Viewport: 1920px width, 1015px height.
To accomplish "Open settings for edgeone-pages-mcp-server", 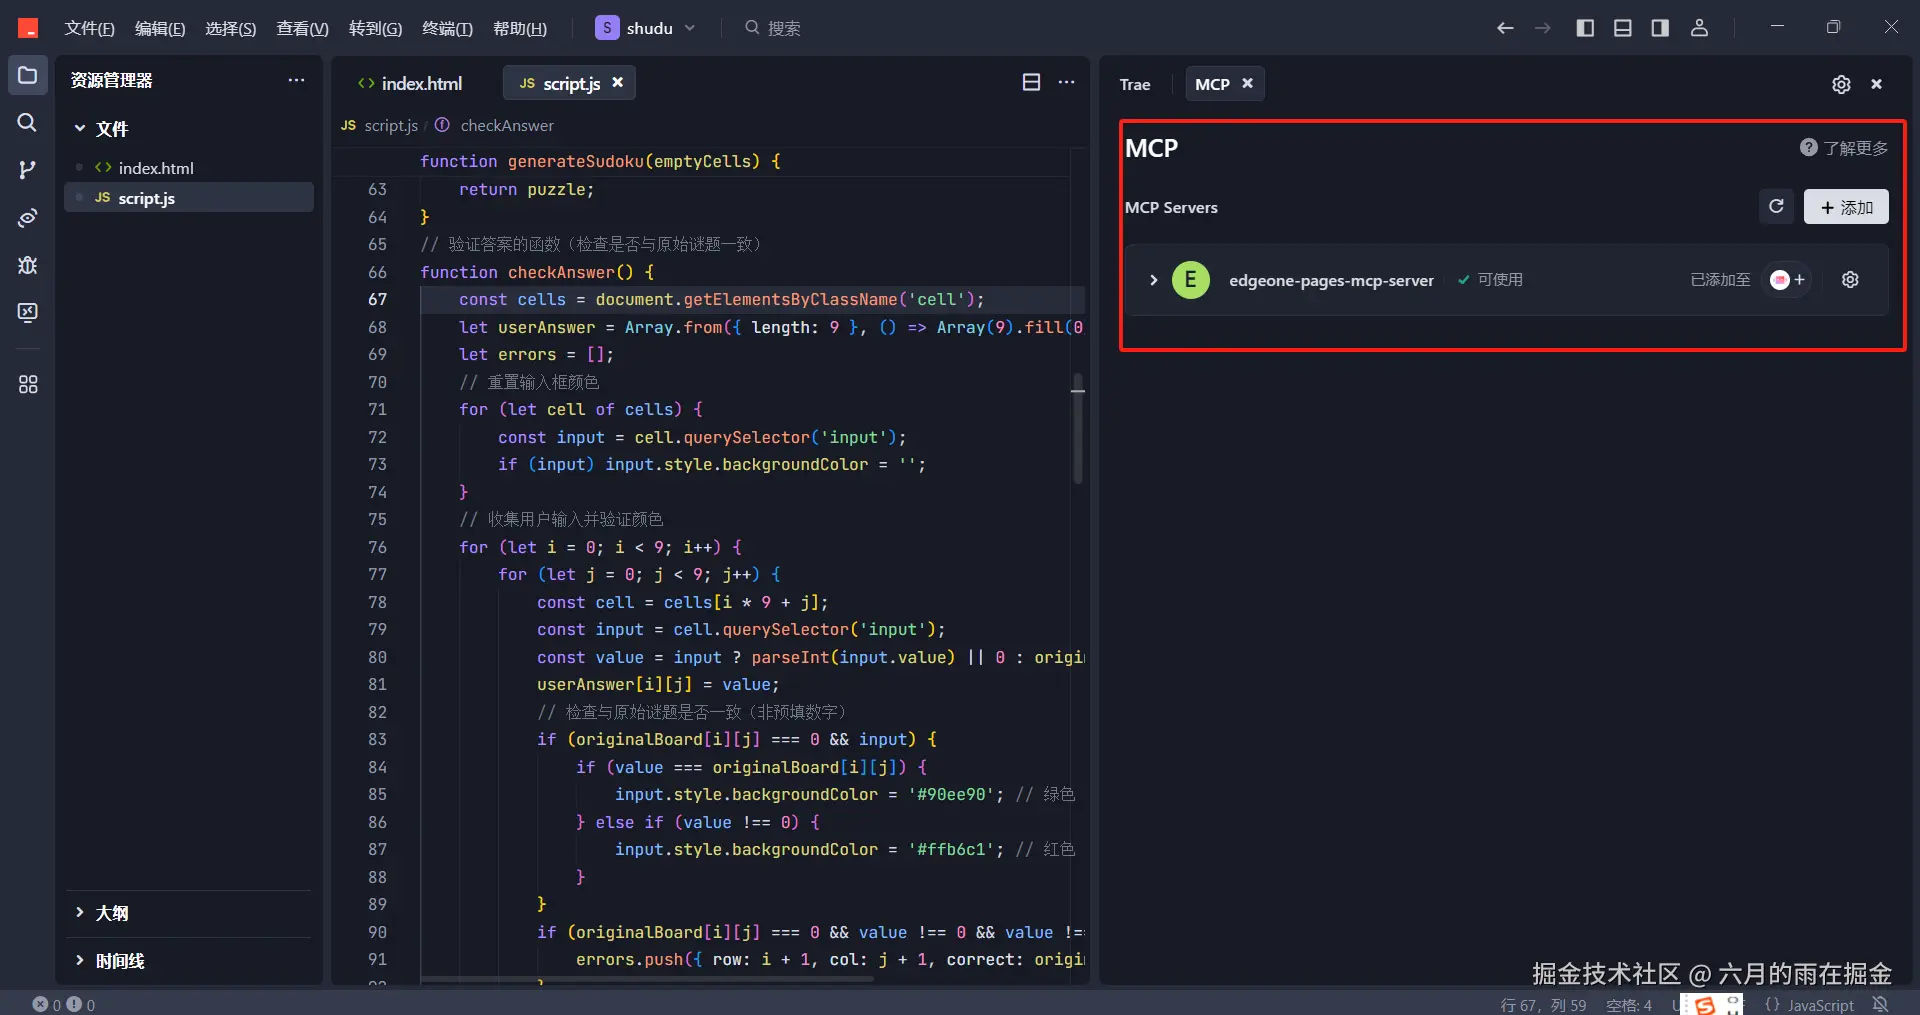I will click(1850, 280).
